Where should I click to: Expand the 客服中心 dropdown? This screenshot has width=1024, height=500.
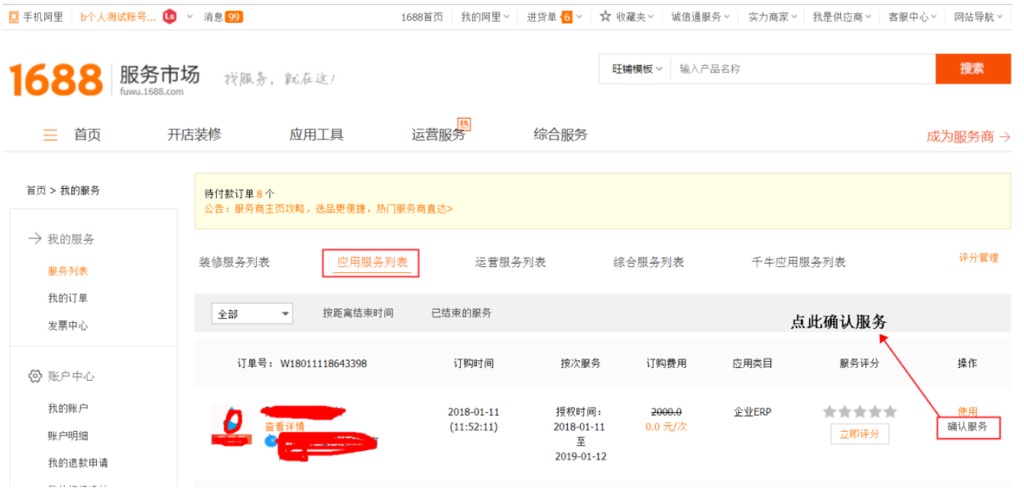click(x=934, y=17)
